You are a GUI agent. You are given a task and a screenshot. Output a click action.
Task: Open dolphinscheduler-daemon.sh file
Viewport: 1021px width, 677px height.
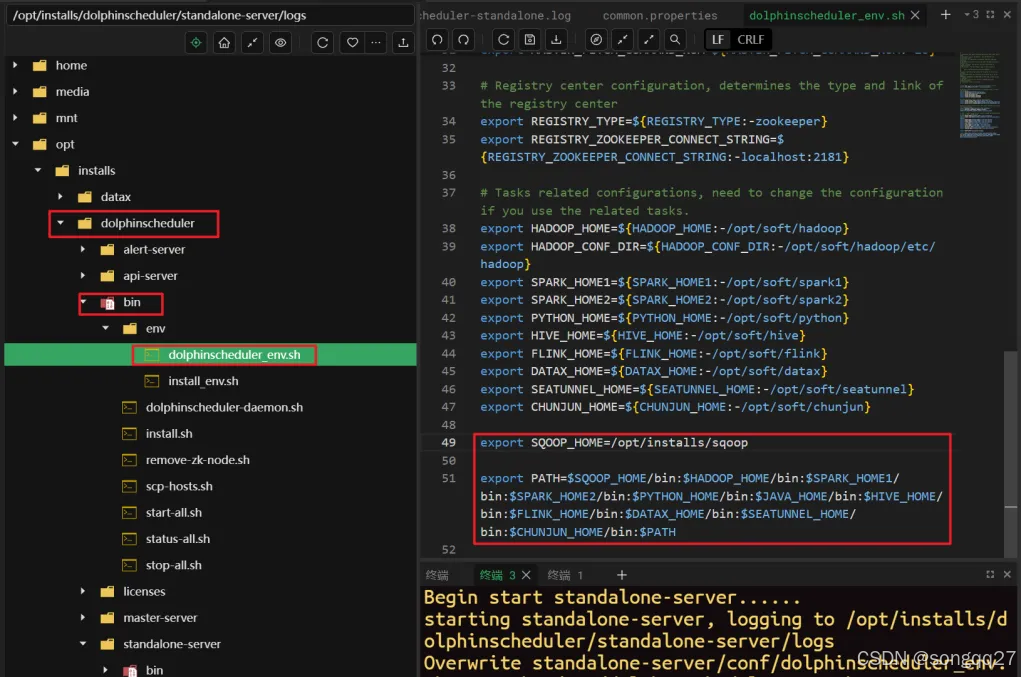click(x=224, y=408)
